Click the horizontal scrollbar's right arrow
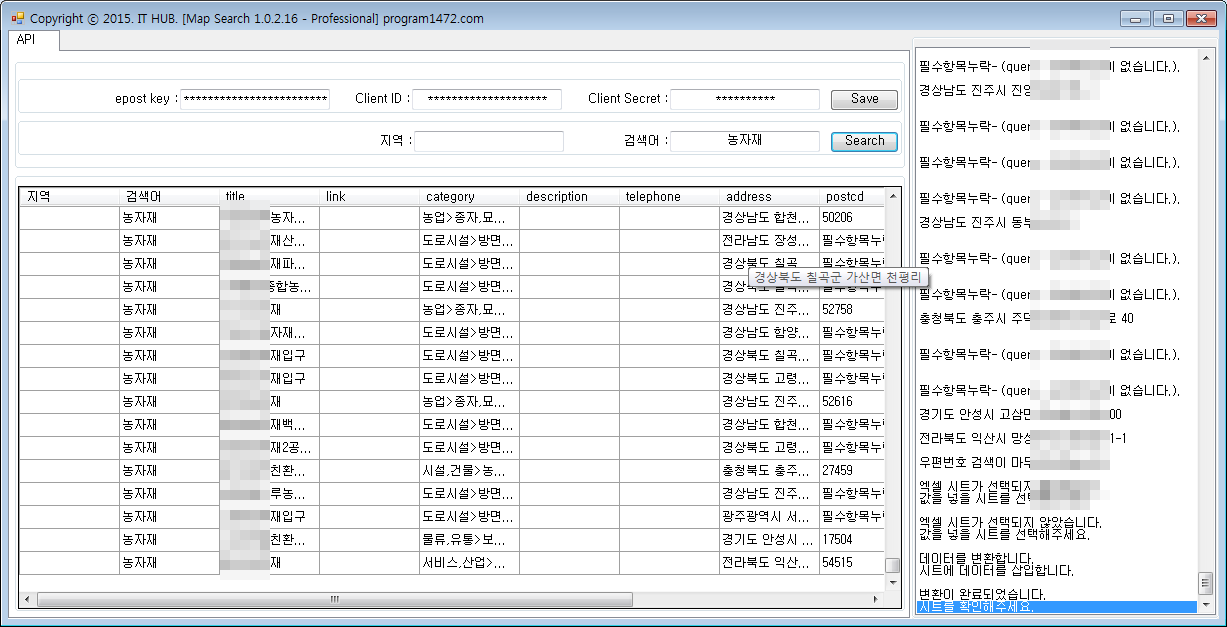1227x627 pixels. click(x=876, y=600)
